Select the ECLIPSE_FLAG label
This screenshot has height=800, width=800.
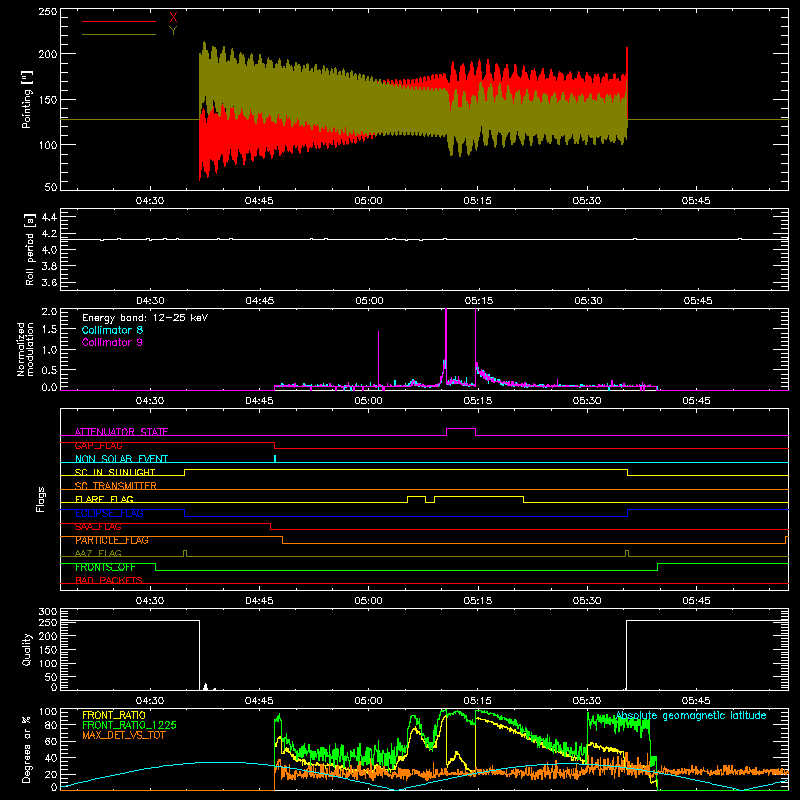[x=109, y=513]
